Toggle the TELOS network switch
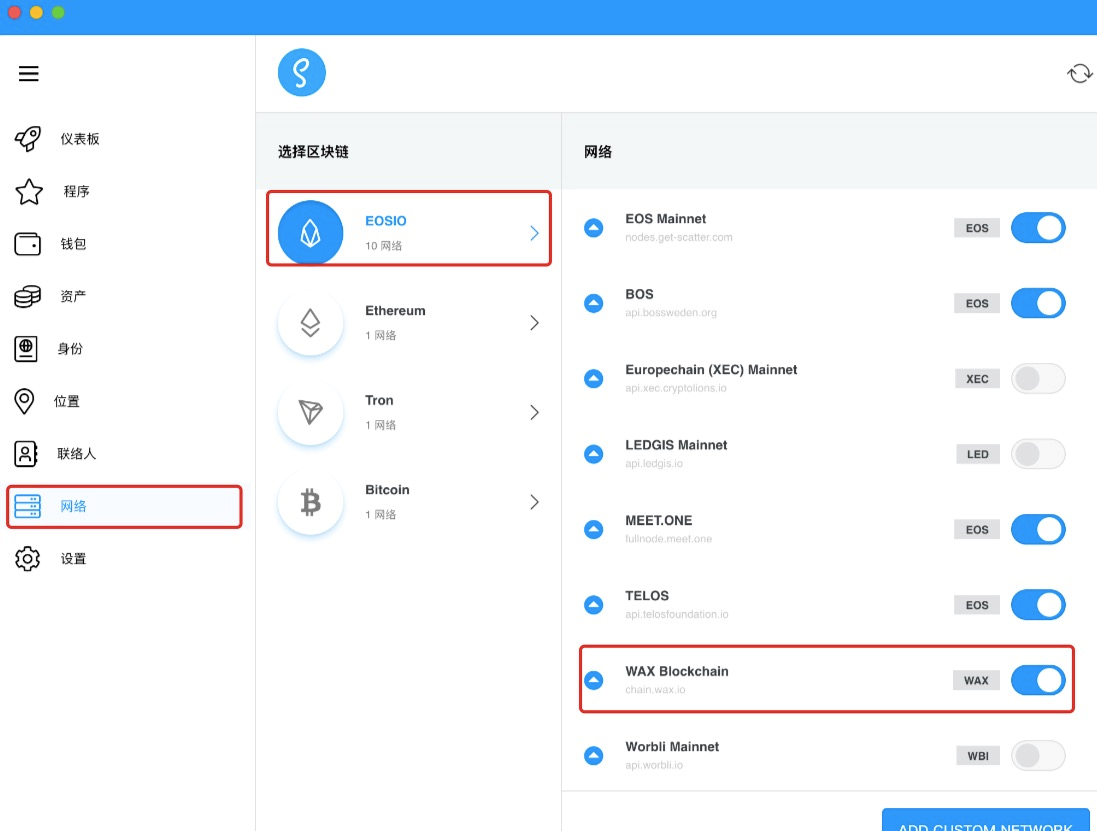 point(1038,604)
